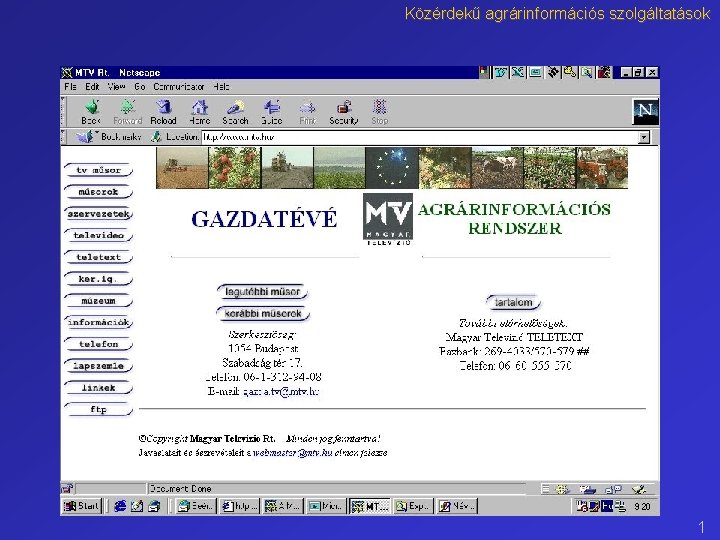This screenshot has width=720, height=540.
Task: Click the legutóbbi műsor button
Action: click(x=262, y=292)
